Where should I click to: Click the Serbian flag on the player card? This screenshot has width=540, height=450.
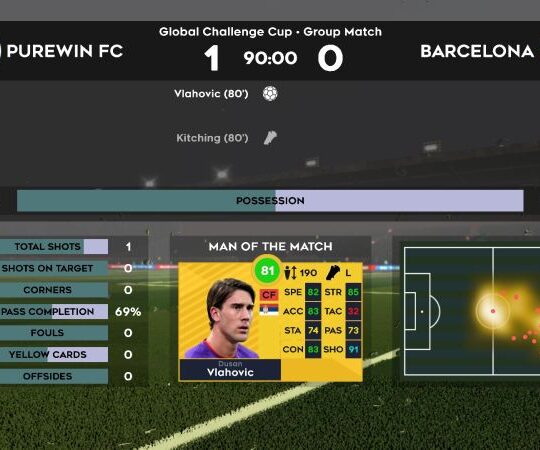269,310
